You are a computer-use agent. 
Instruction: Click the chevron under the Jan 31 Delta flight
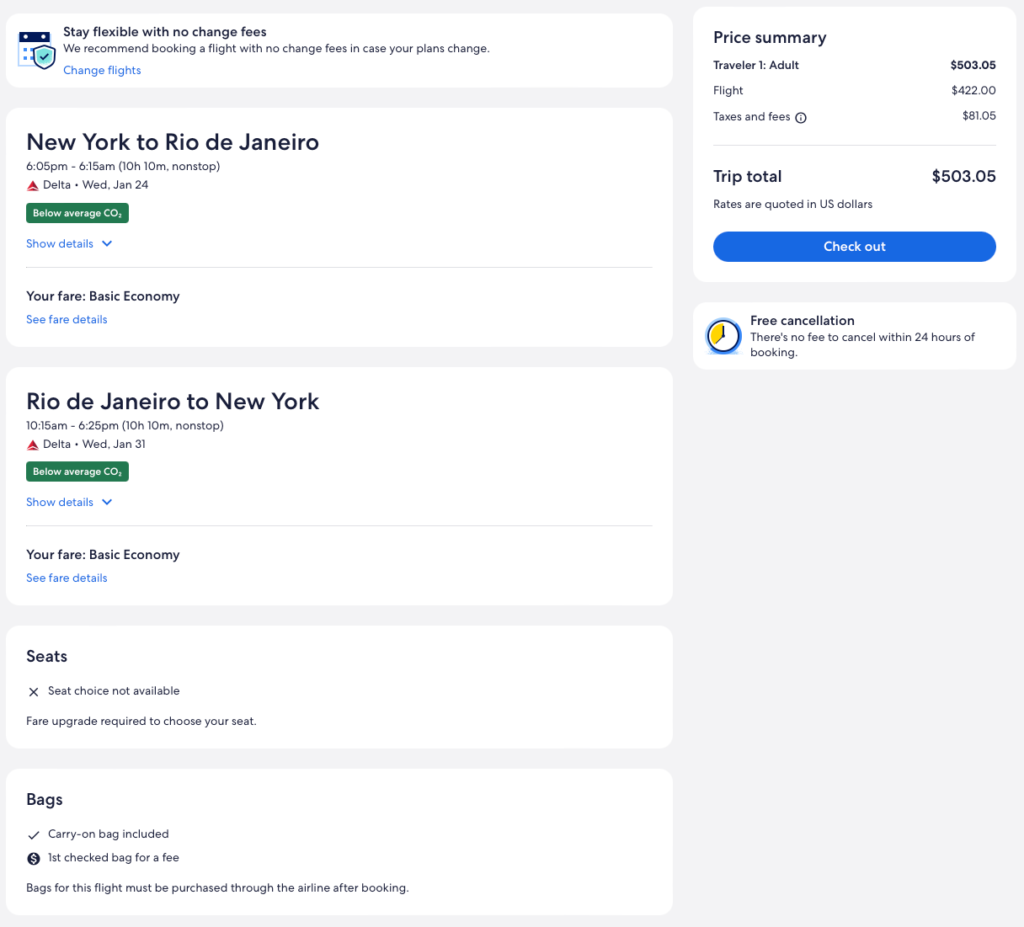pos(107,502)
